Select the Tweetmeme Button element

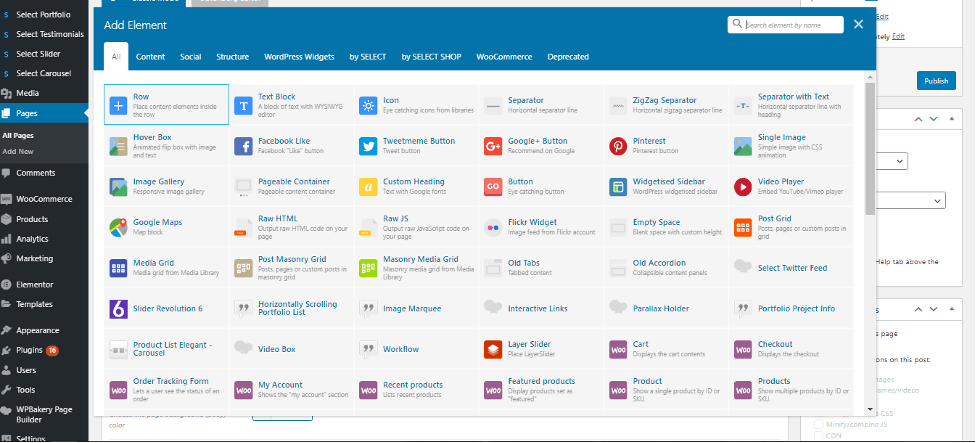416,146
